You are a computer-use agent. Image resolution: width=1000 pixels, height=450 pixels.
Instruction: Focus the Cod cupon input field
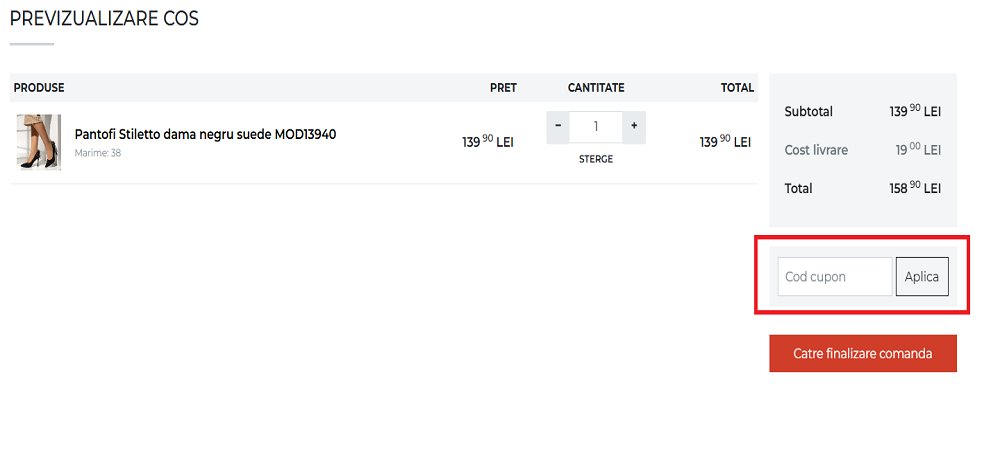pos(834,277)
